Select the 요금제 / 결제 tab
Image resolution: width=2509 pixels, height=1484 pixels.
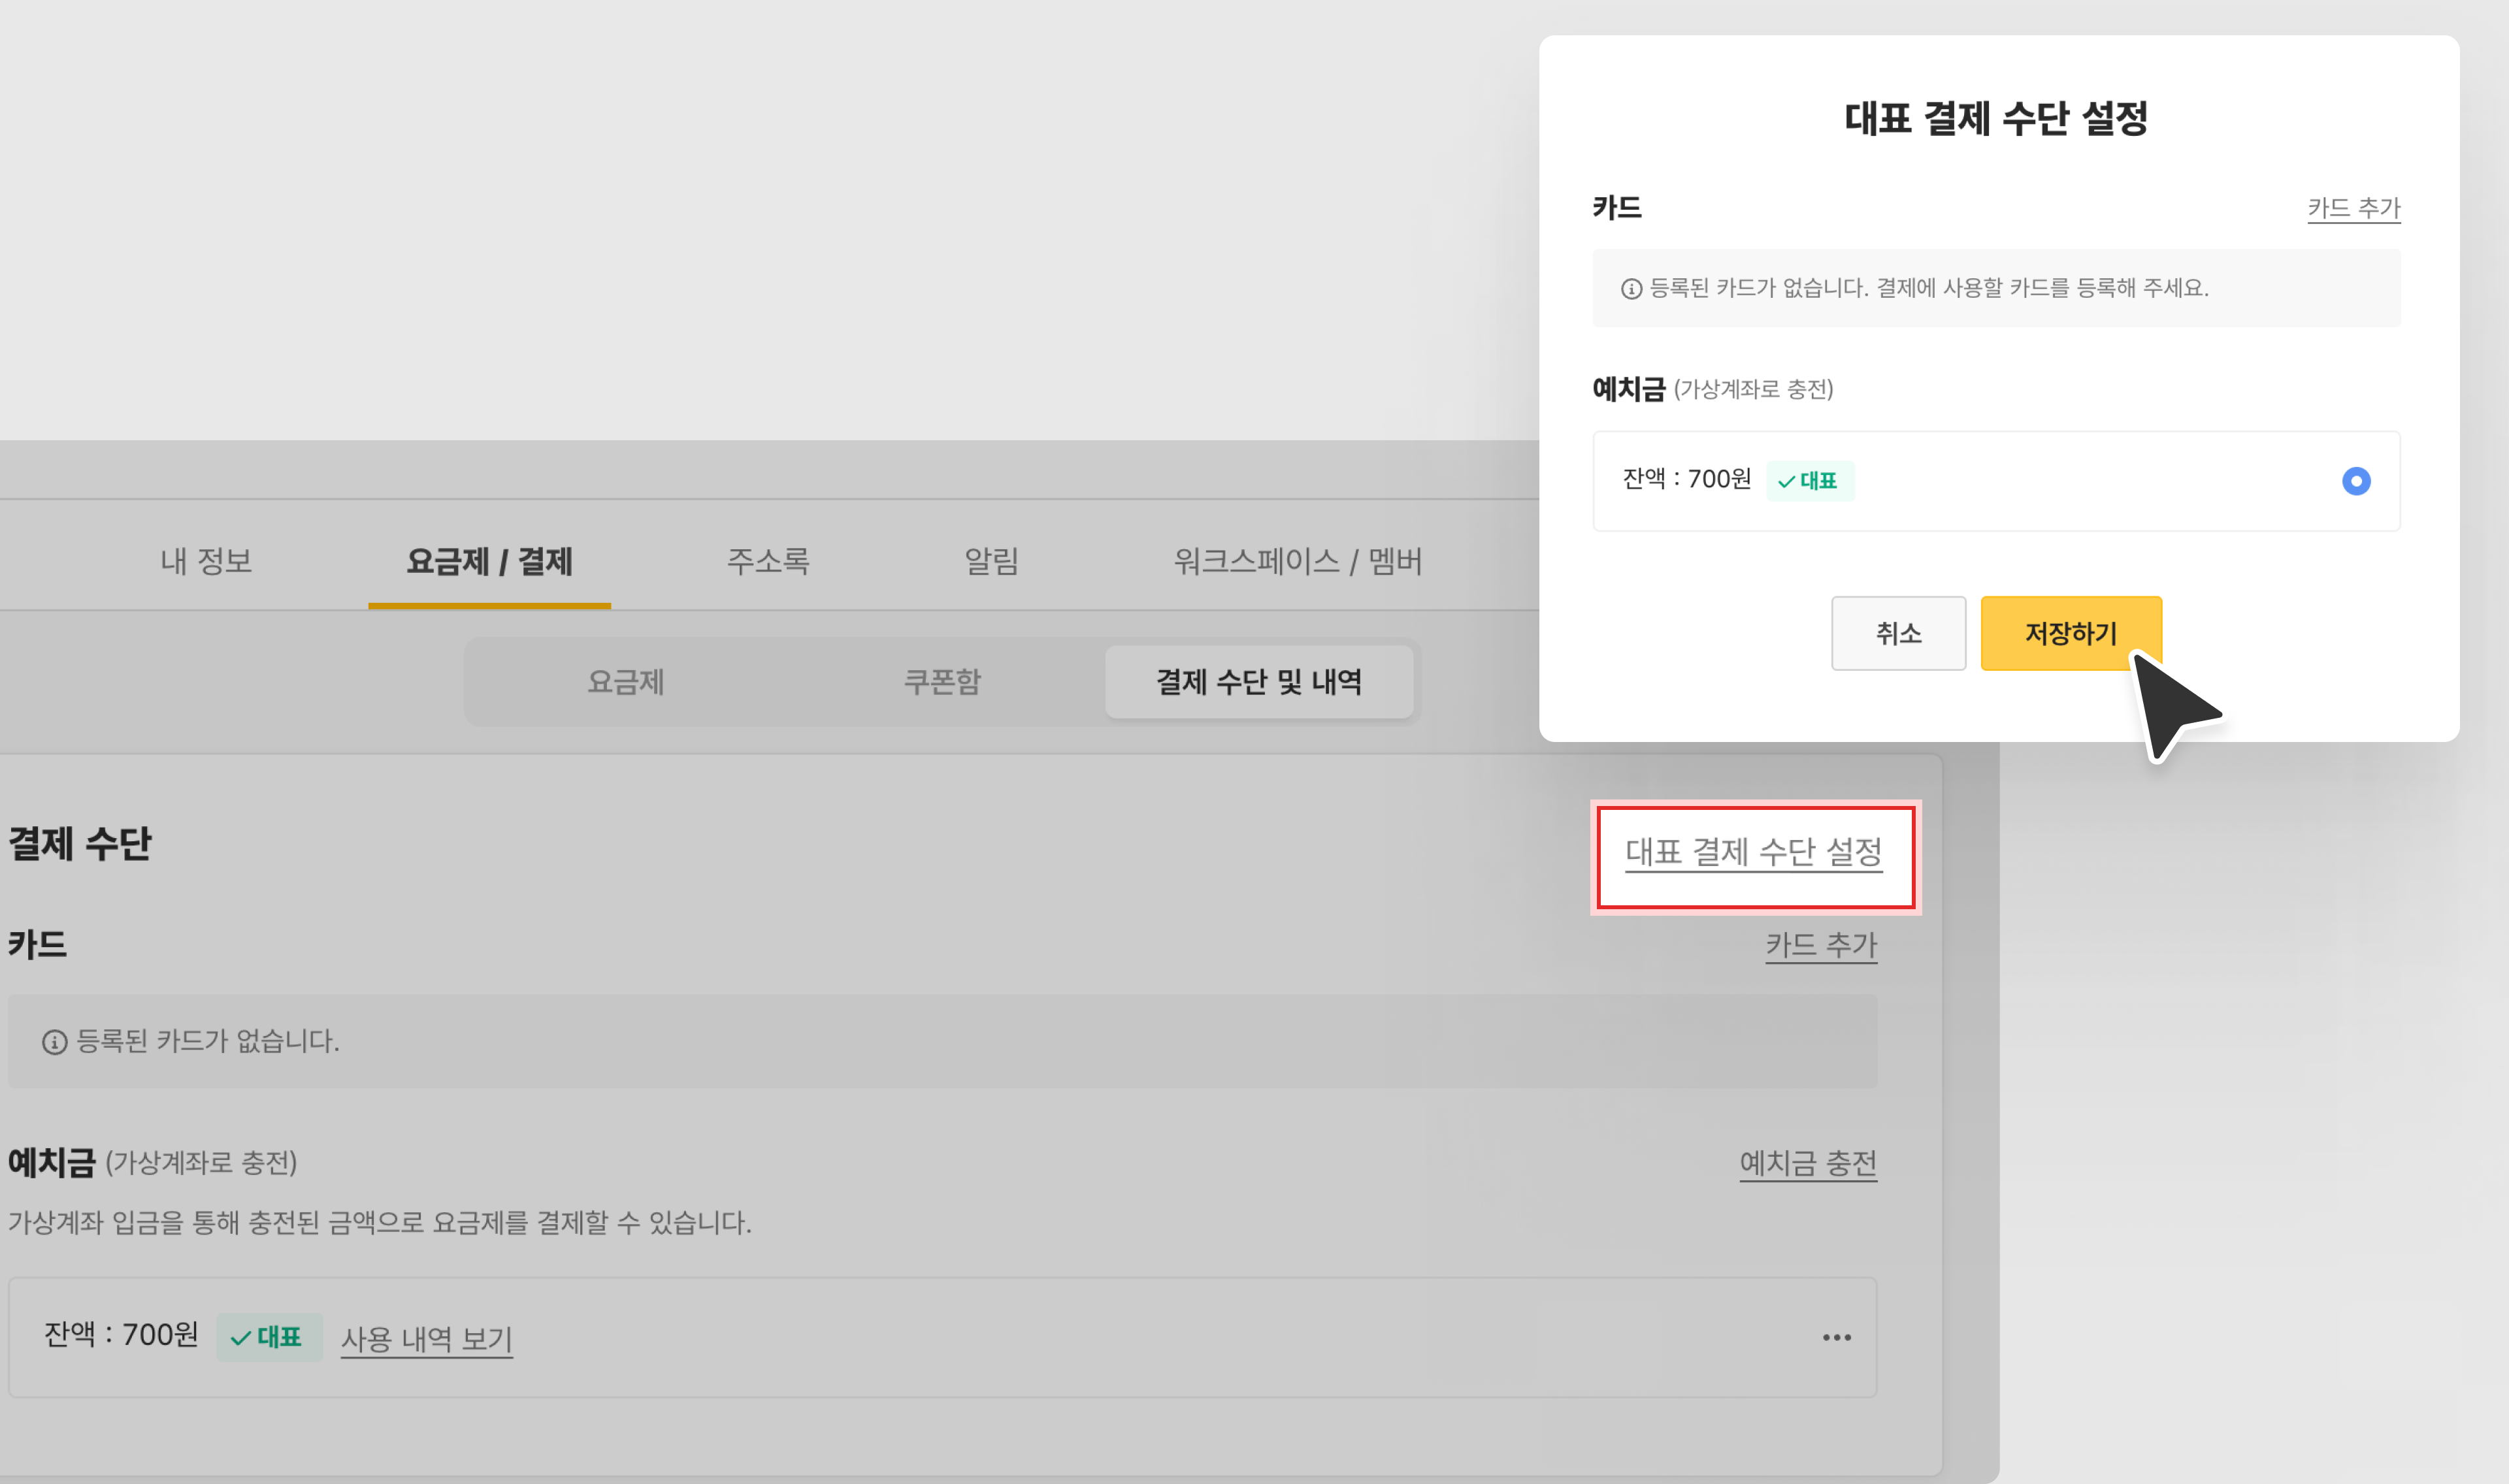tap(489, 561)
